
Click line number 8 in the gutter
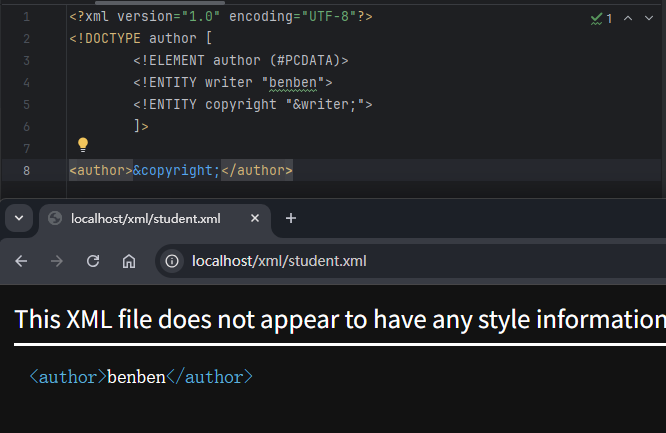pos(26,171)
